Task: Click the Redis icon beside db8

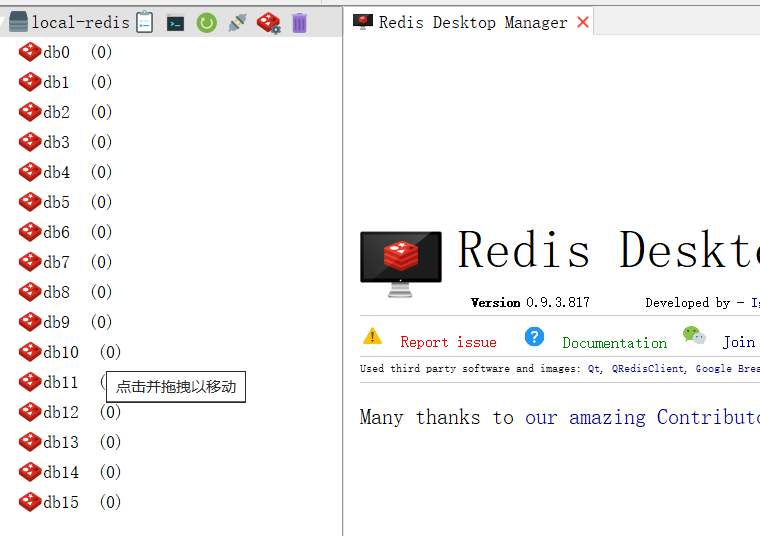Action: coord(30,292)
